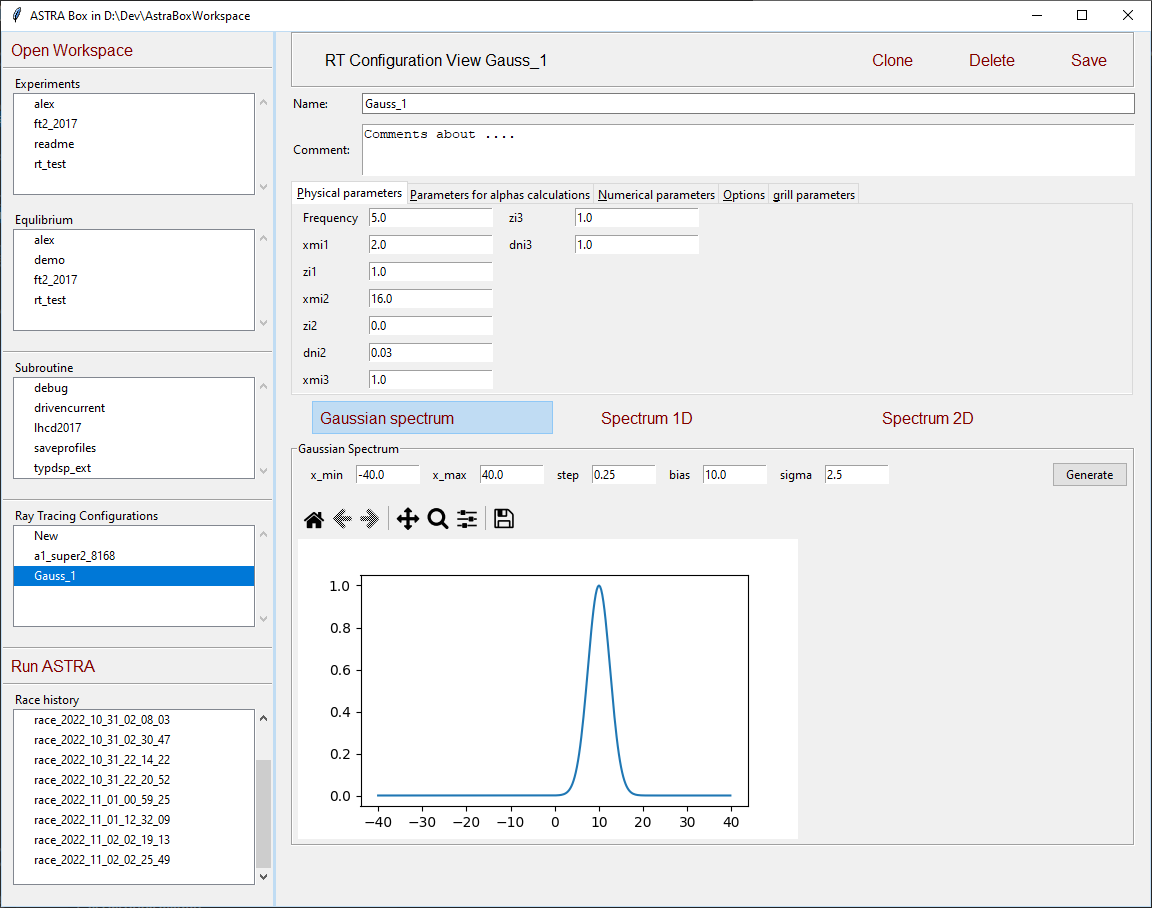Image resolution: width=1152 pixels, height=908 pixels.
Task: Click the bias input field
Action: coord(735,475)
